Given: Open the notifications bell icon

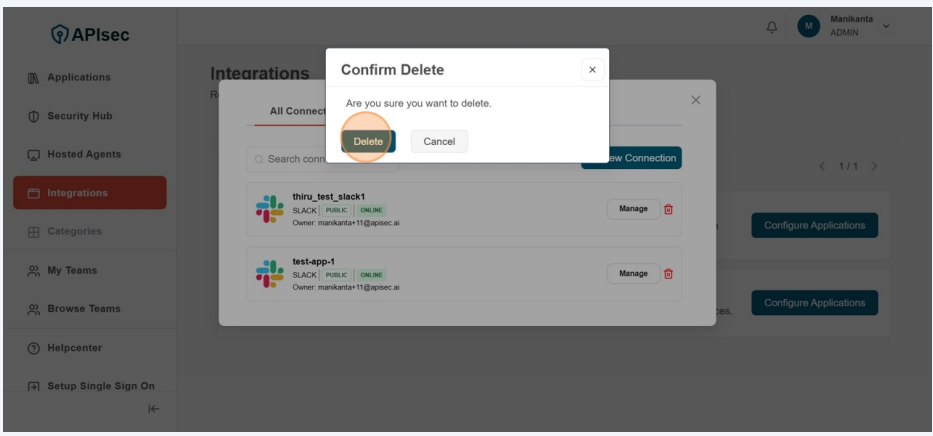Looking at the screenshot, I should click(x=771, y=27).
